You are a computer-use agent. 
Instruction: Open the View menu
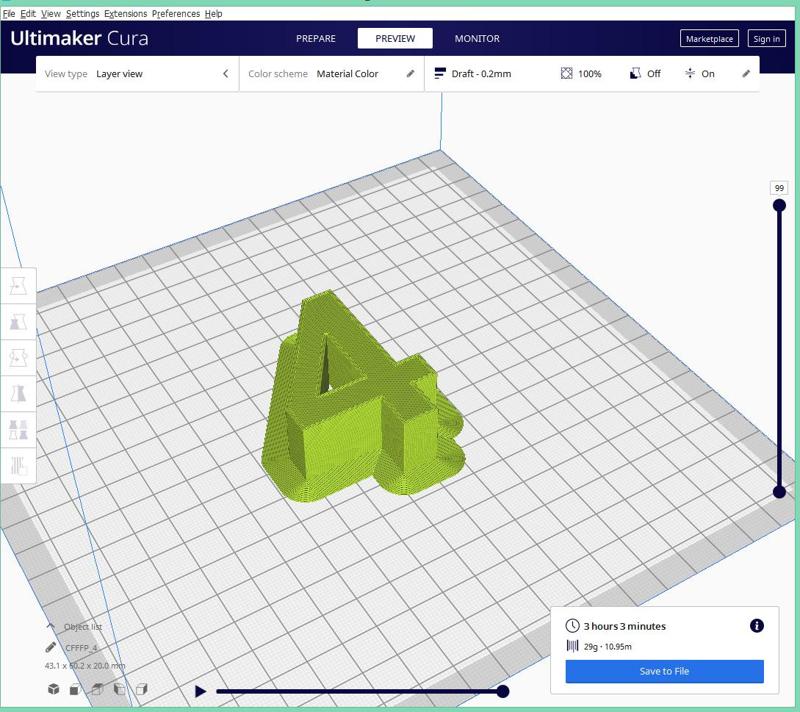pos(51,14)
